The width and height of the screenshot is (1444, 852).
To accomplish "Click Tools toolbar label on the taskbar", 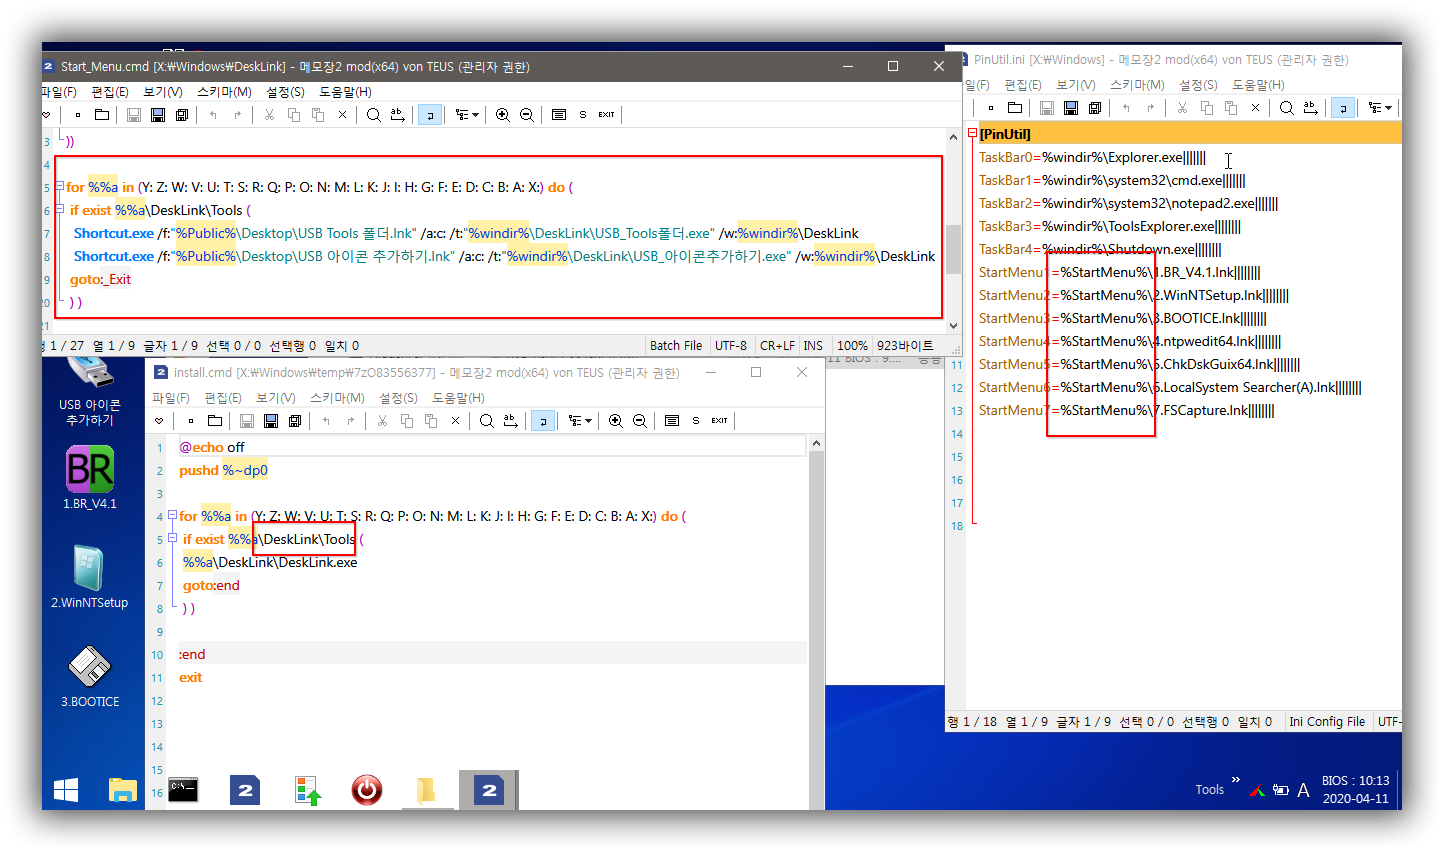I will [1210, 790].
